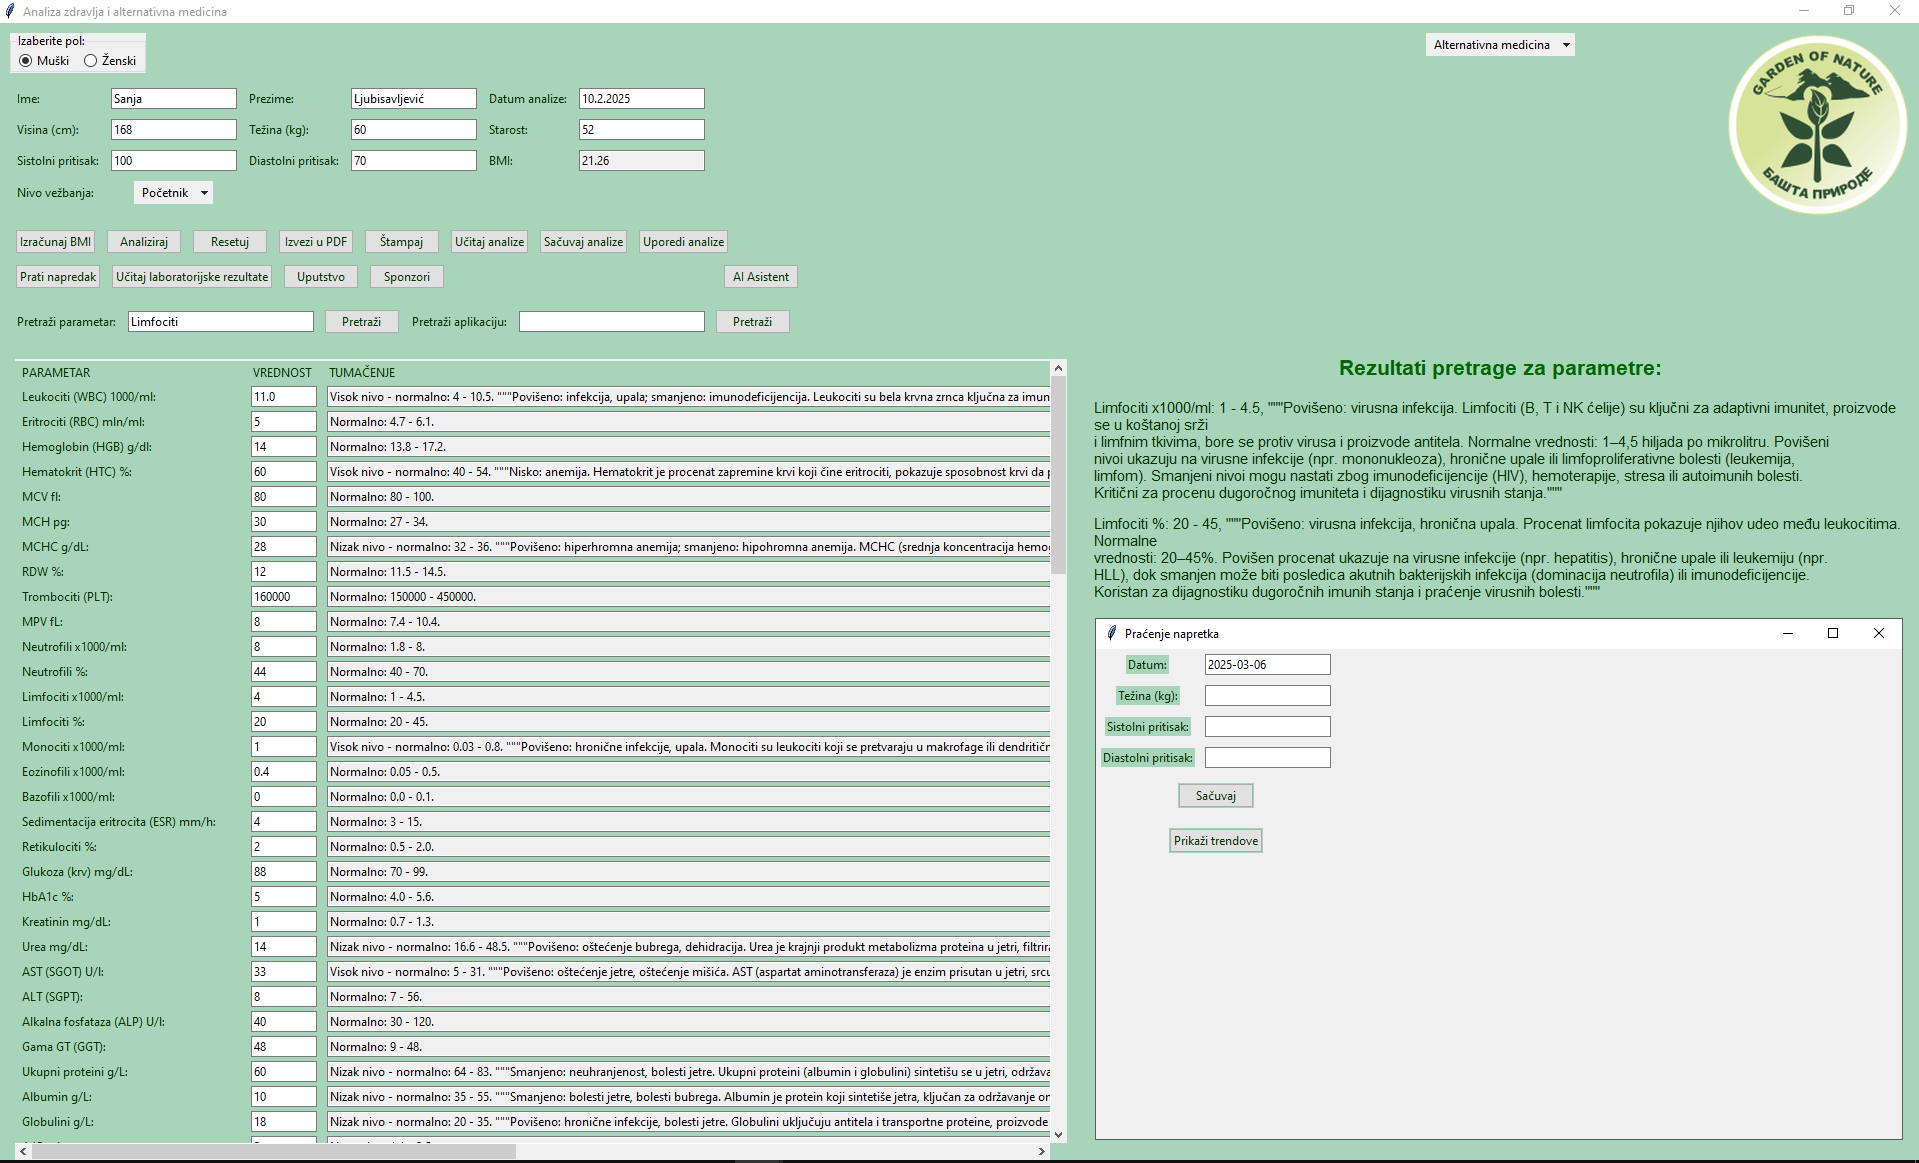Click Diastolni pritisak field in Praćenje napretka

click(x=1268, y=758)
